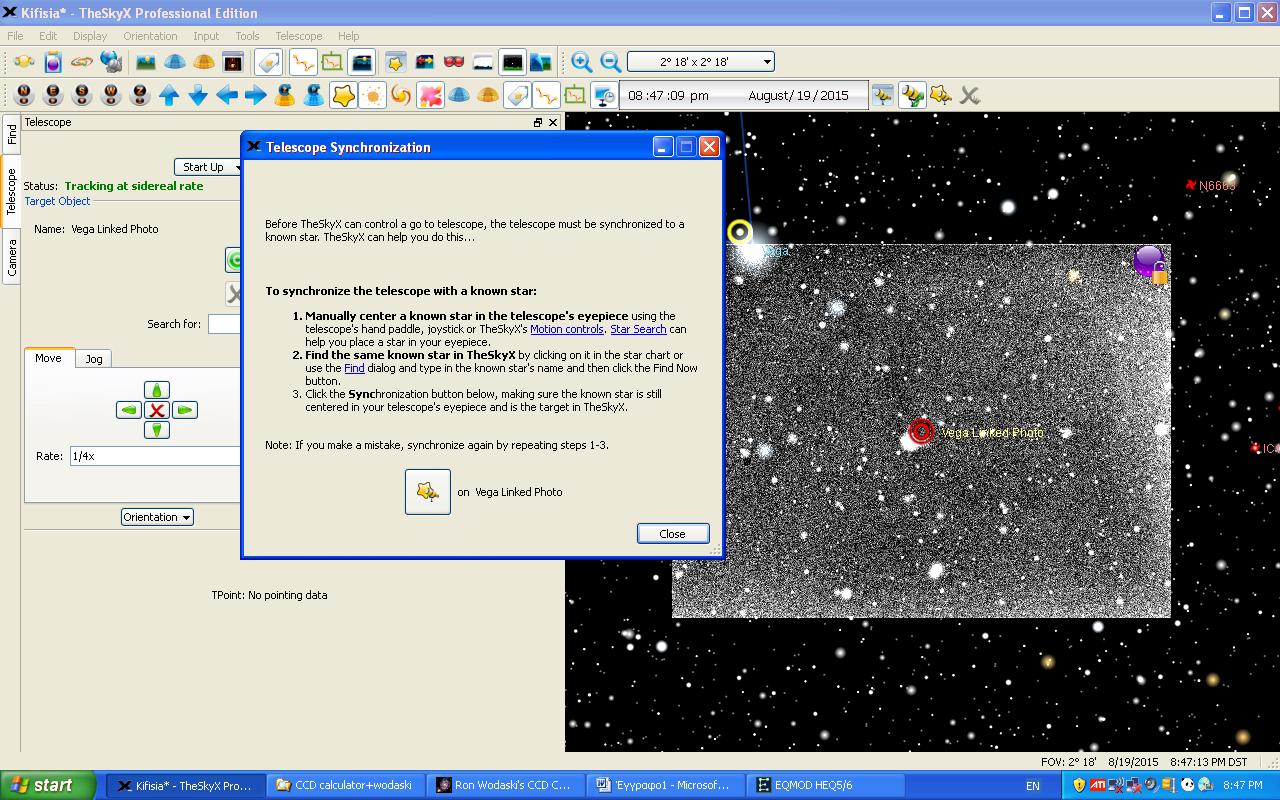Look at zenith with the Z button
The image size is (1280, 800).
tap(140, 95)
